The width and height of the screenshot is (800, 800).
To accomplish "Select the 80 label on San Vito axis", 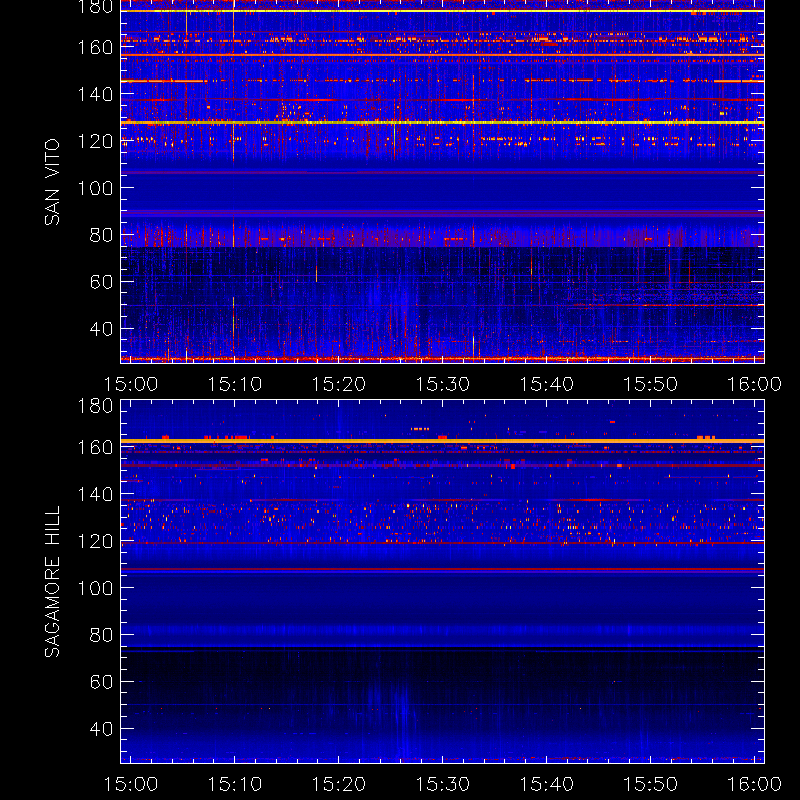I will (x=101, y=235).
